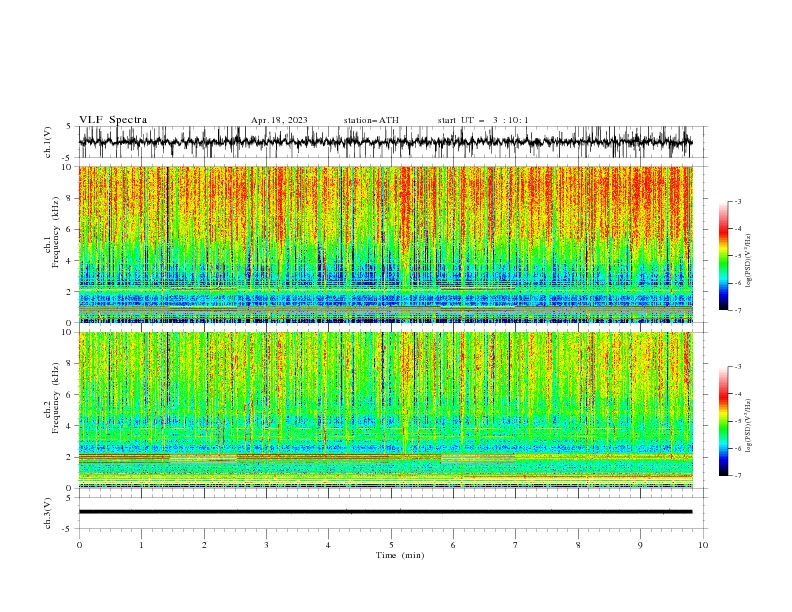Click the ch.1 colorbar gradient strip
Image resolution: width=792 pixels, height=612 pixels.
click(724, 255)
